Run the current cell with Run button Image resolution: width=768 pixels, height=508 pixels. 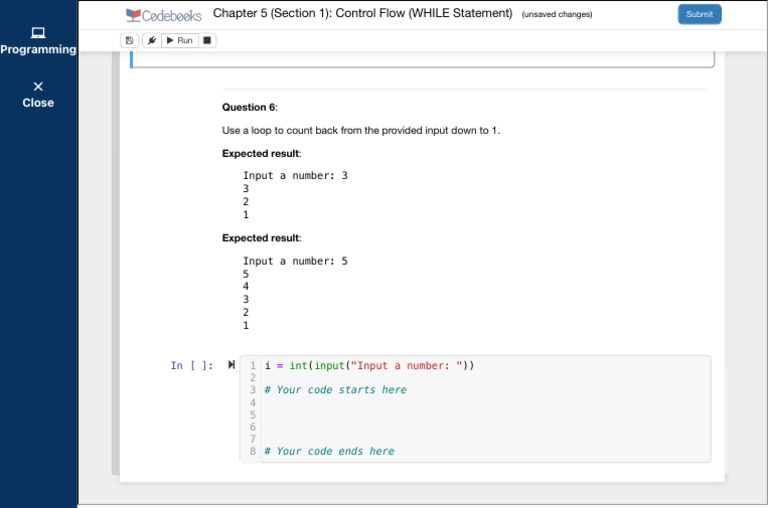pyautogui.click(x=180, y=40)
